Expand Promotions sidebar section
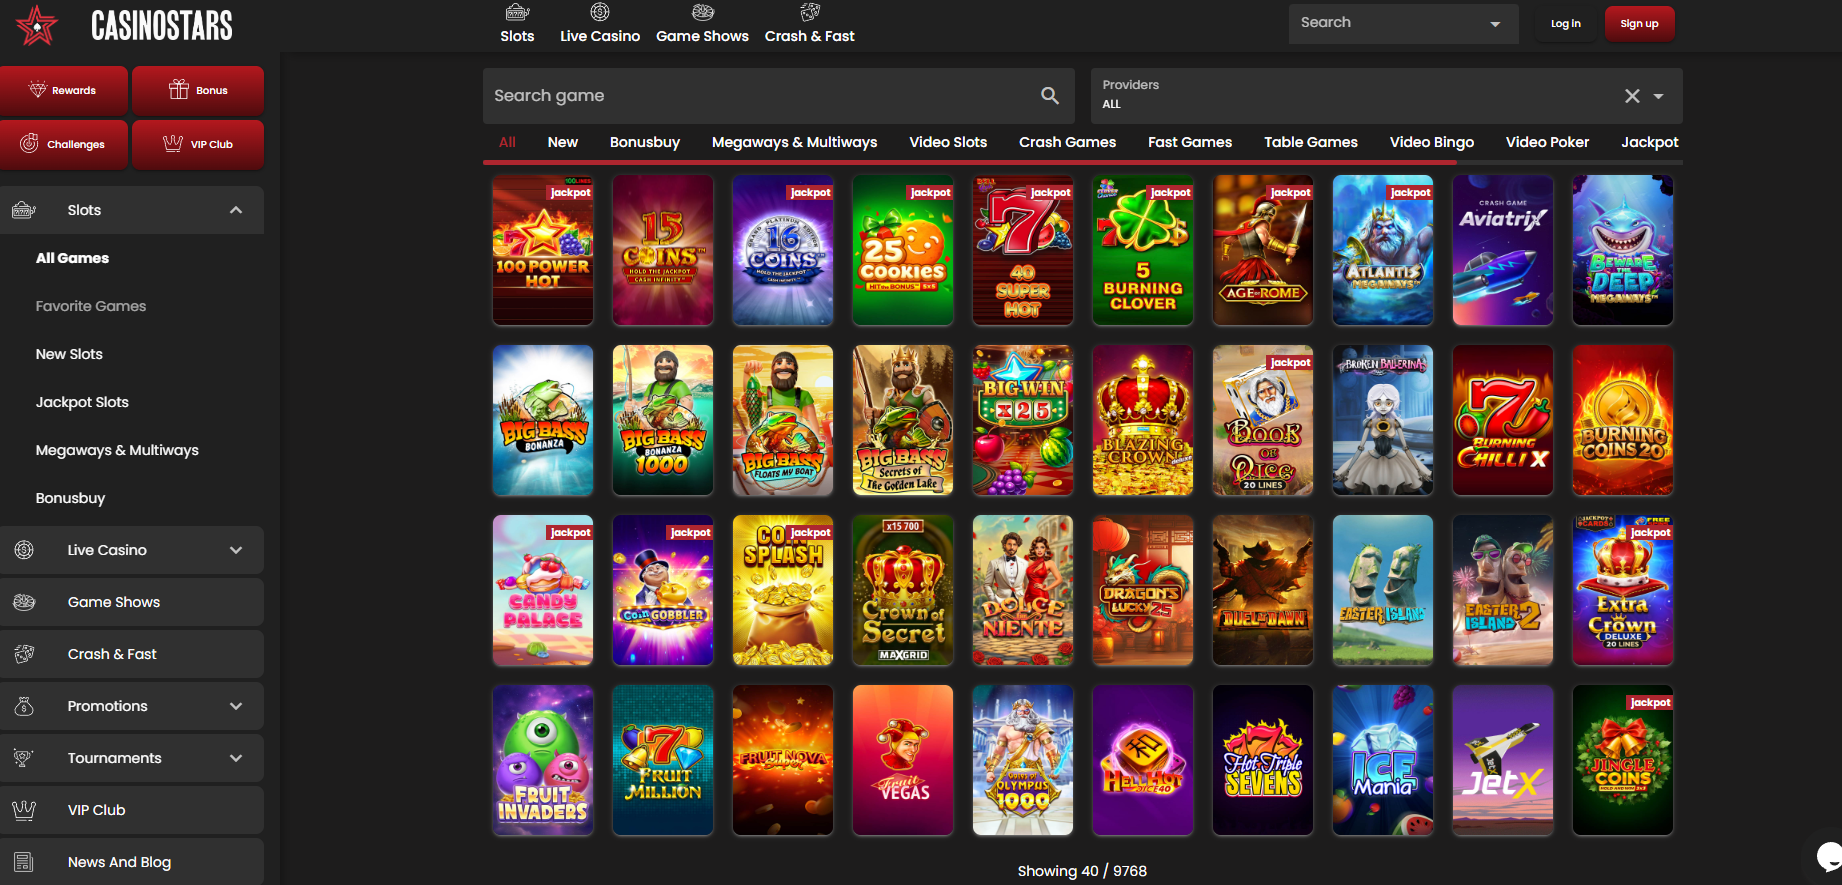The width and height of the screenshot is (1842, 885). pos(236,706)
